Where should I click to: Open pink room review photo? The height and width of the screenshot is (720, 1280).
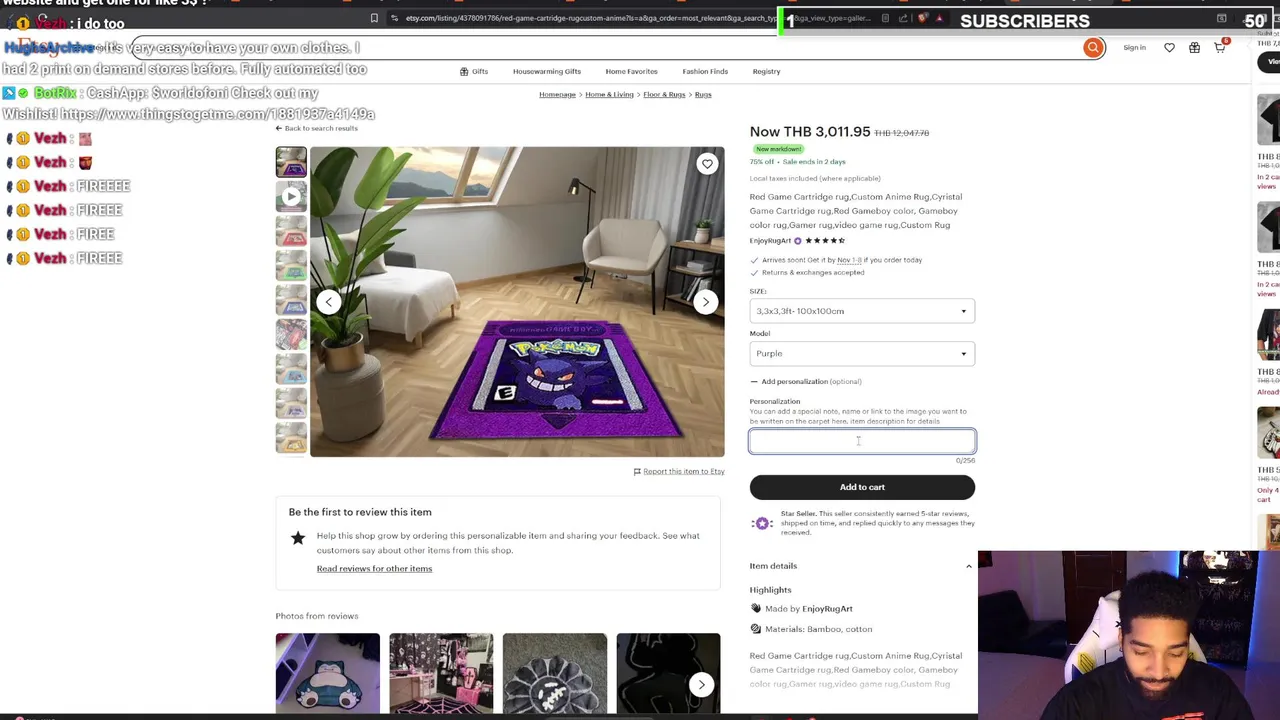coord(441,673)
